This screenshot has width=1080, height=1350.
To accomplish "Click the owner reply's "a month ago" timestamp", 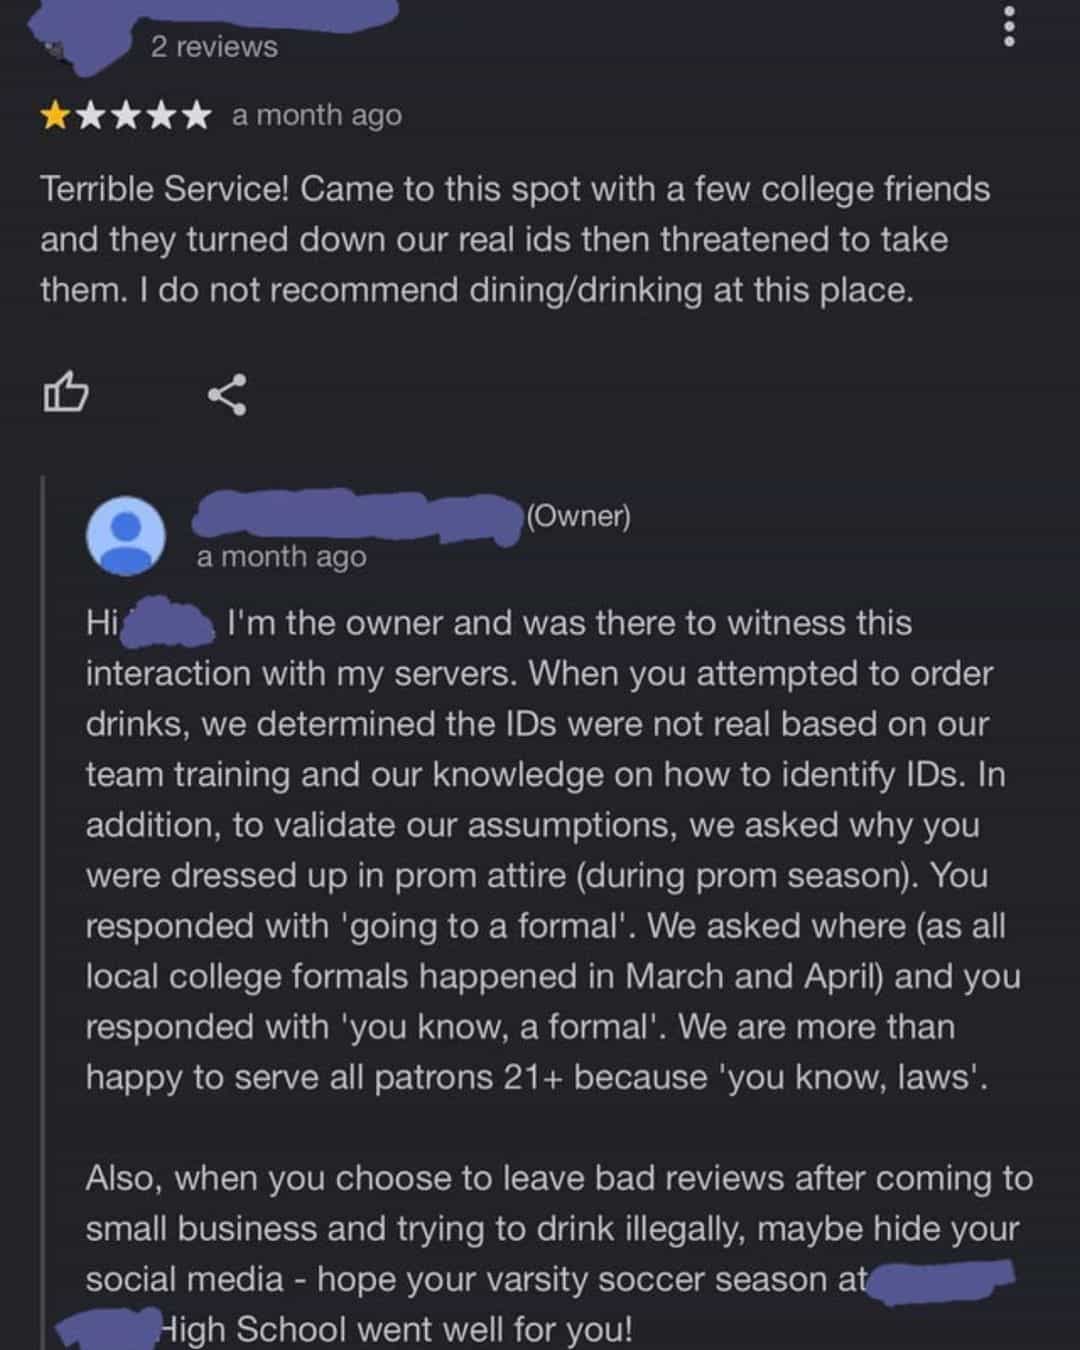I will 281,557.
